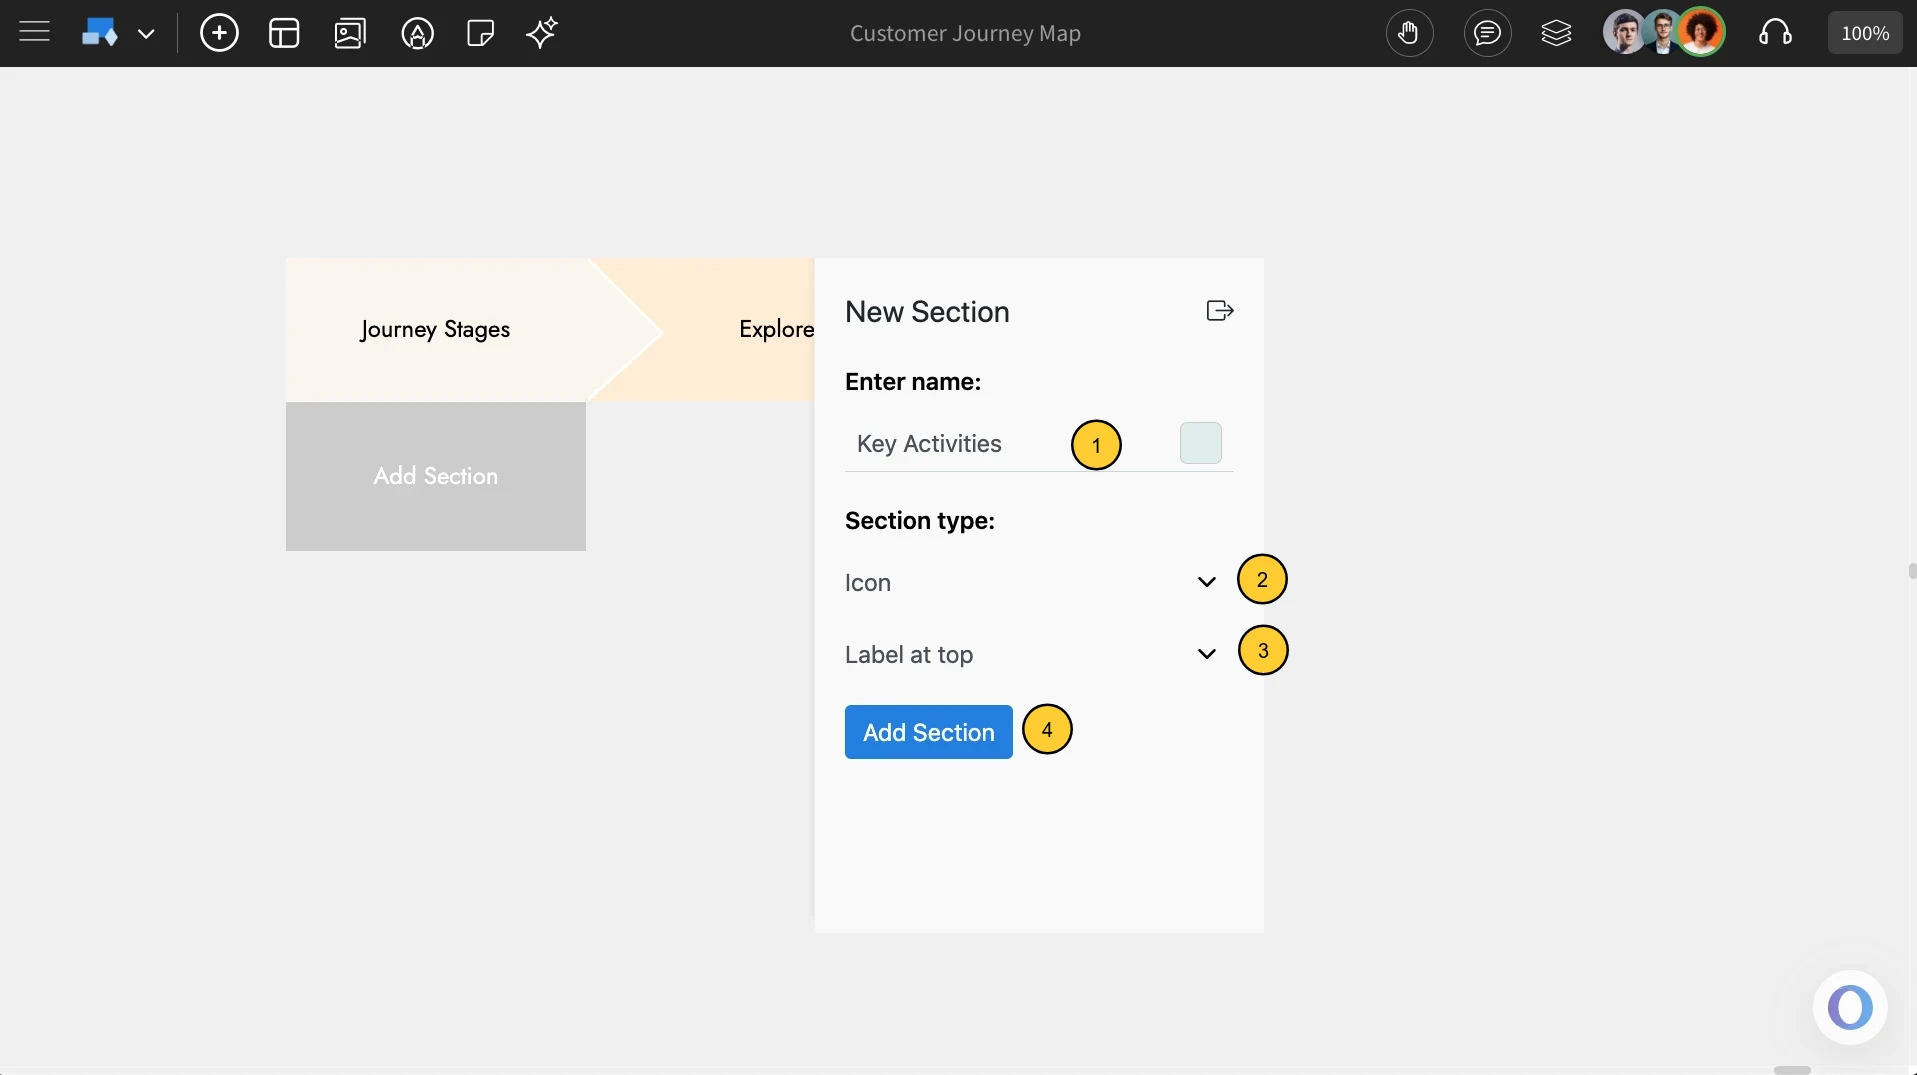The image size is (1917, 1075).
Task: Click the image upload tool
Action: [349, 33]
